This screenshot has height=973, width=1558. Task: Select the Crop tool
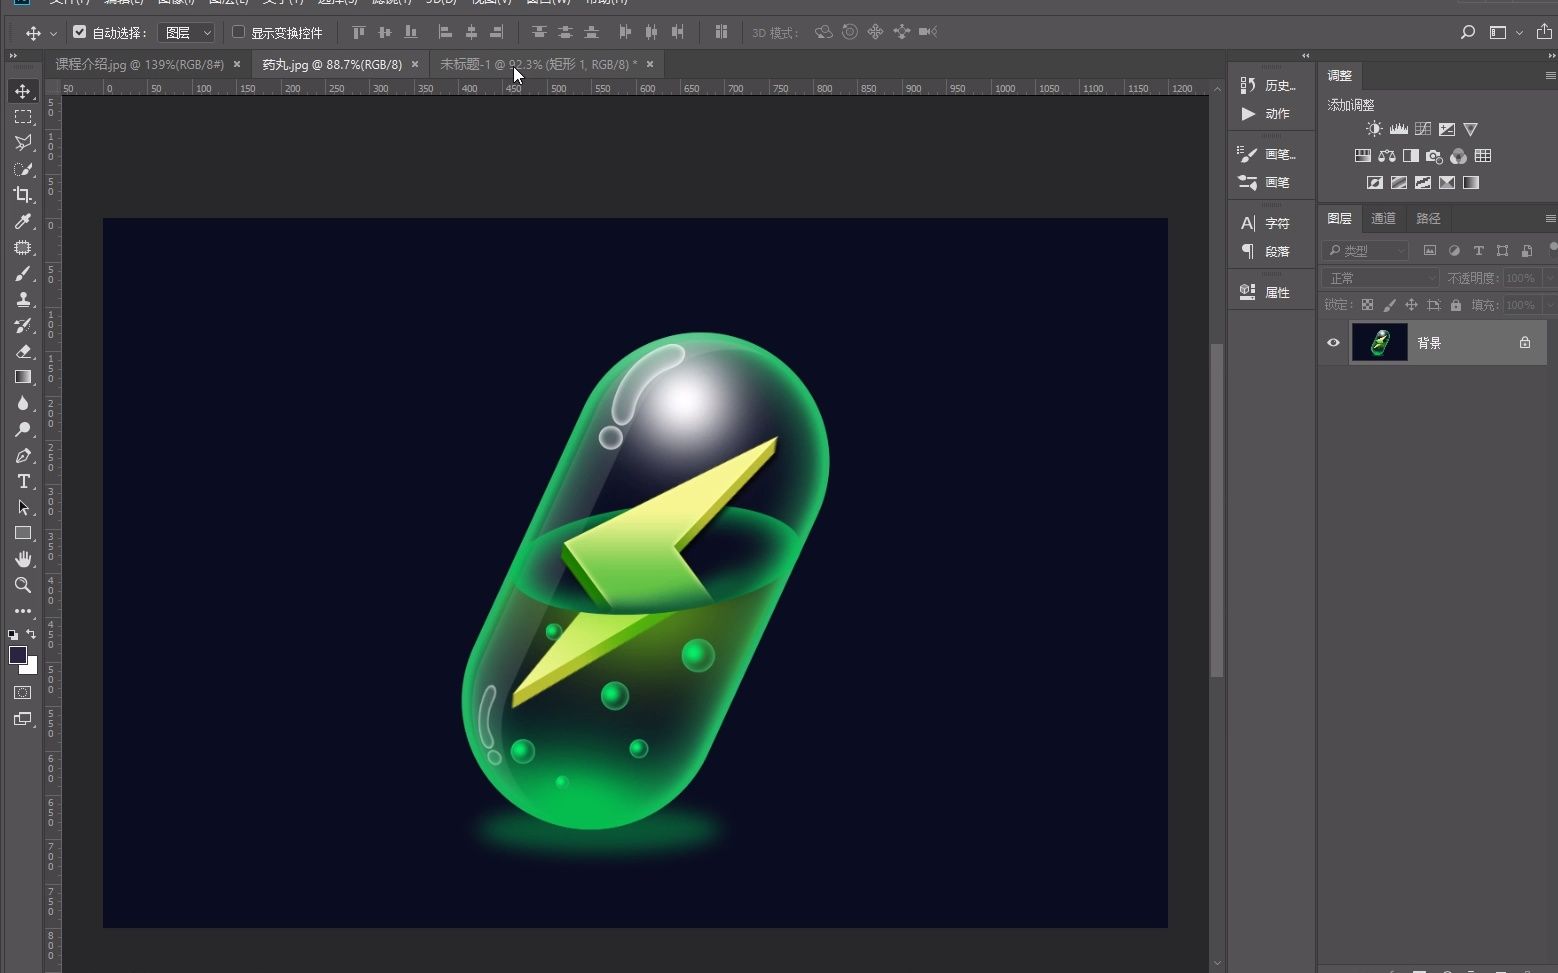22,195
